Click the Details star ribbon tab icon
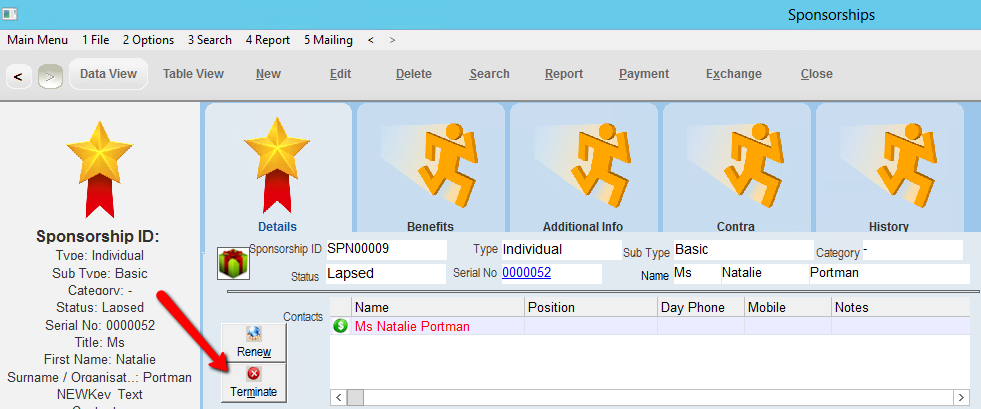 (x=277, y=162)
